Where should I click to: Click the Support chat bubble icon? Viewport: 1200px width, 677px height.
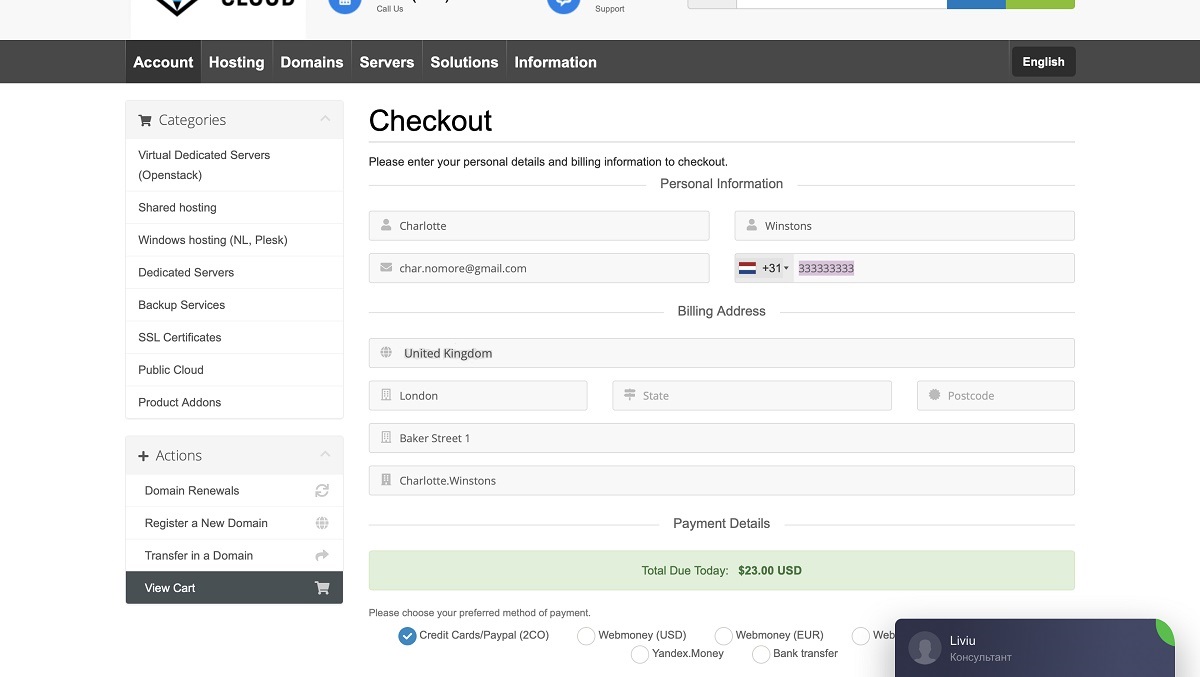pos(563,3)
